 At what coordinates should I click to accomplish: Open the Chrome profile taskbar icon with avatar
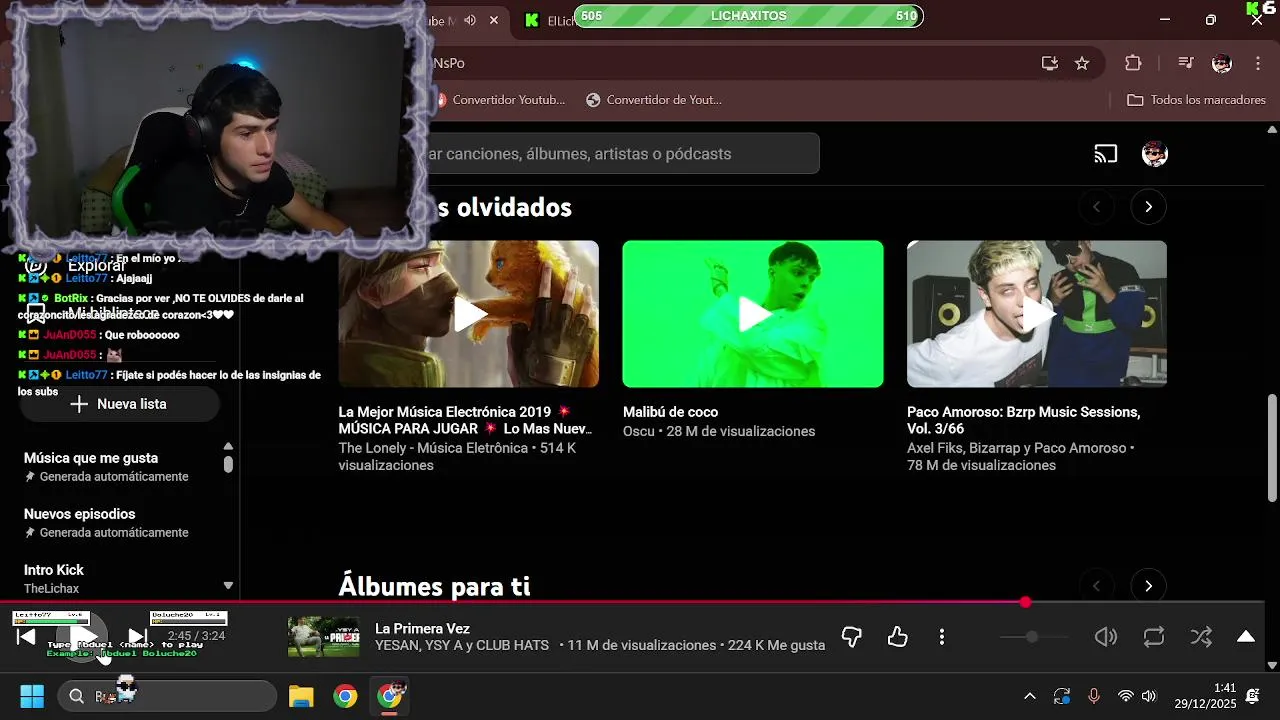[390, 696]
